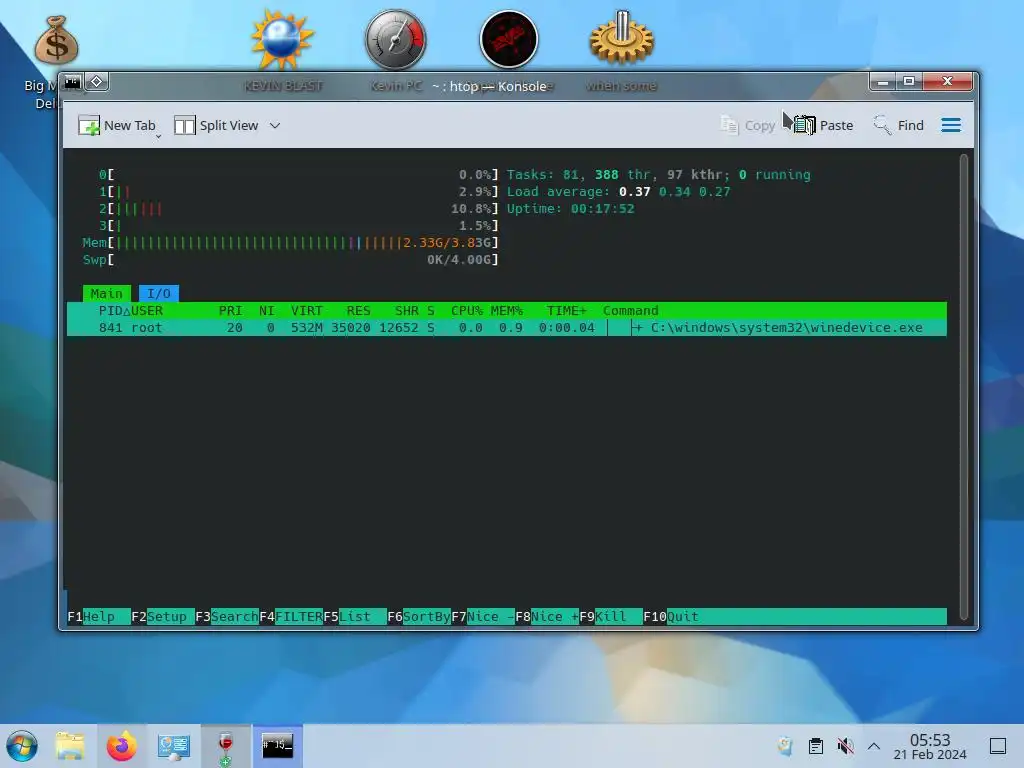Viewport: 1024px width, 768px height.
Task: Click the Split View button
Action: [x=216, y=125]
